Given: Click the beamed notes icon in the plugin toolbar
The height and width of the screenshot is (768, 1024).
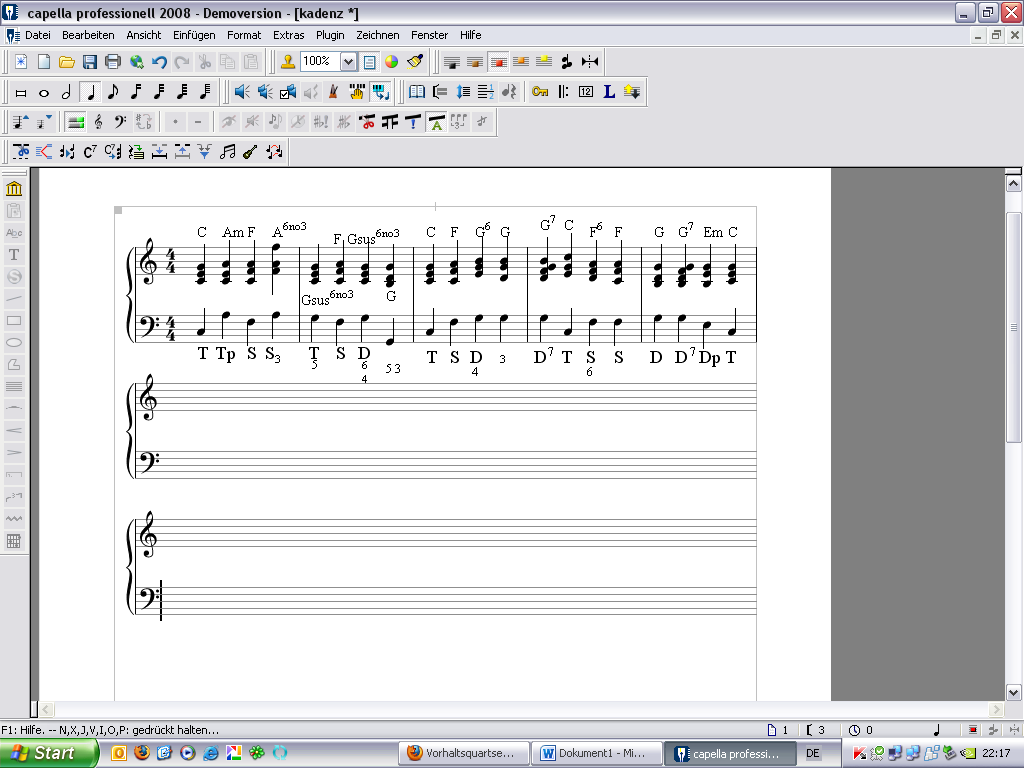Looking at the screenshot, I should tap(227, 152).
